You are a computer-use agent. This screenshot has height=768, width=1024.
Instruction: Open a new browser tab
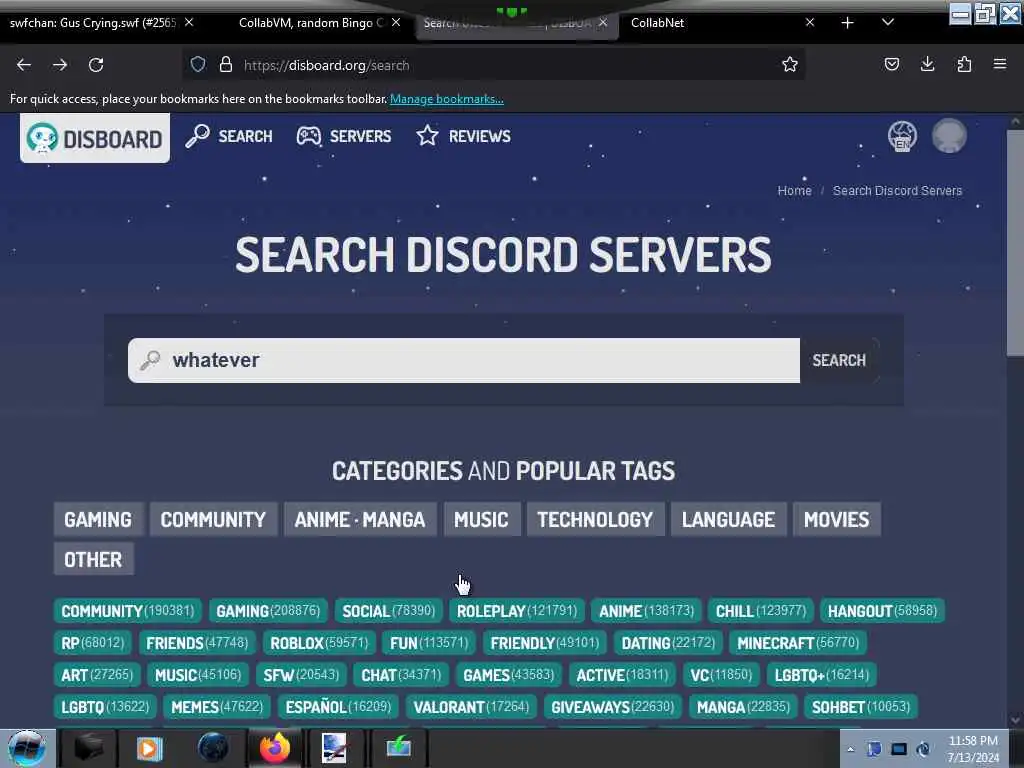click(847, 23)
